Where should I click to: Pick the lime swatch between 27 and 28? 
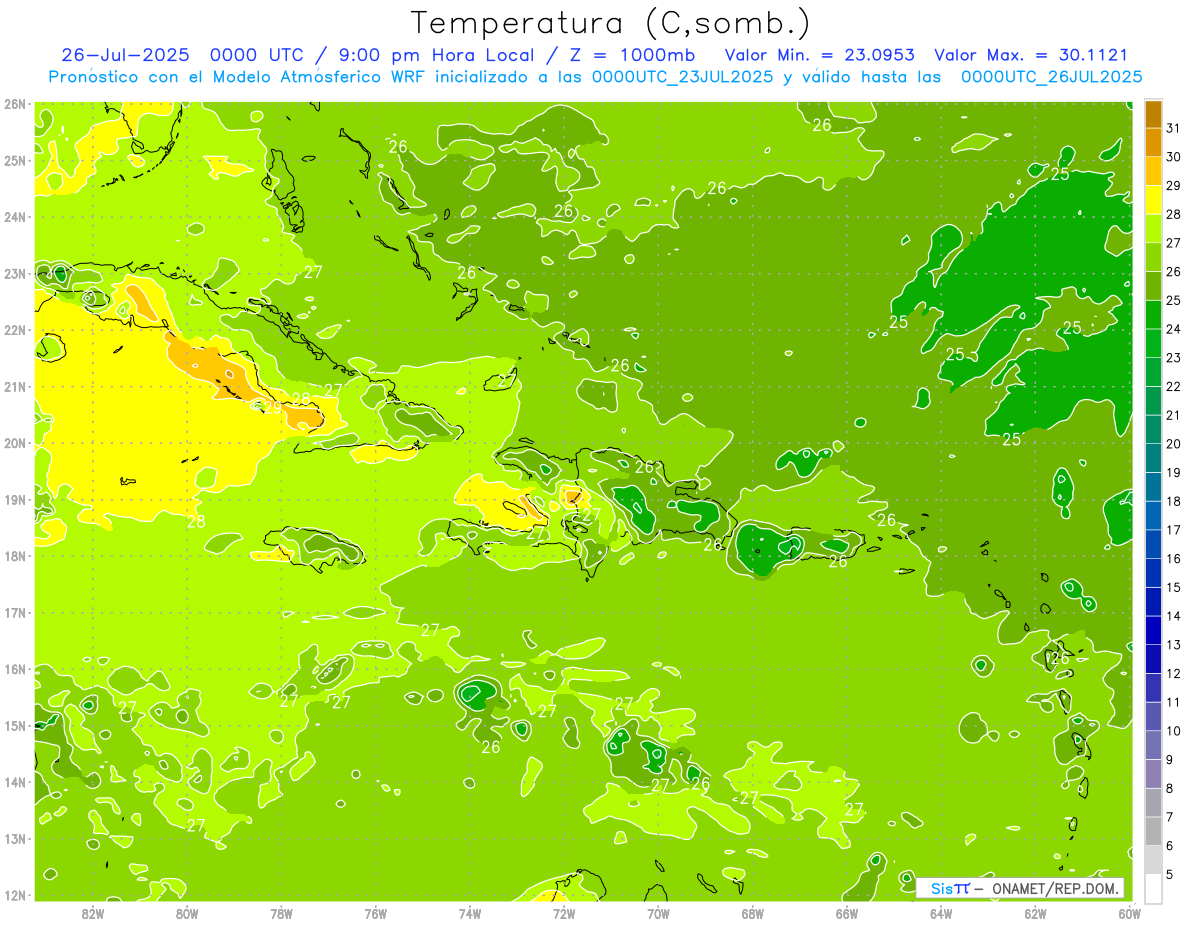(x=1153, y=229)
